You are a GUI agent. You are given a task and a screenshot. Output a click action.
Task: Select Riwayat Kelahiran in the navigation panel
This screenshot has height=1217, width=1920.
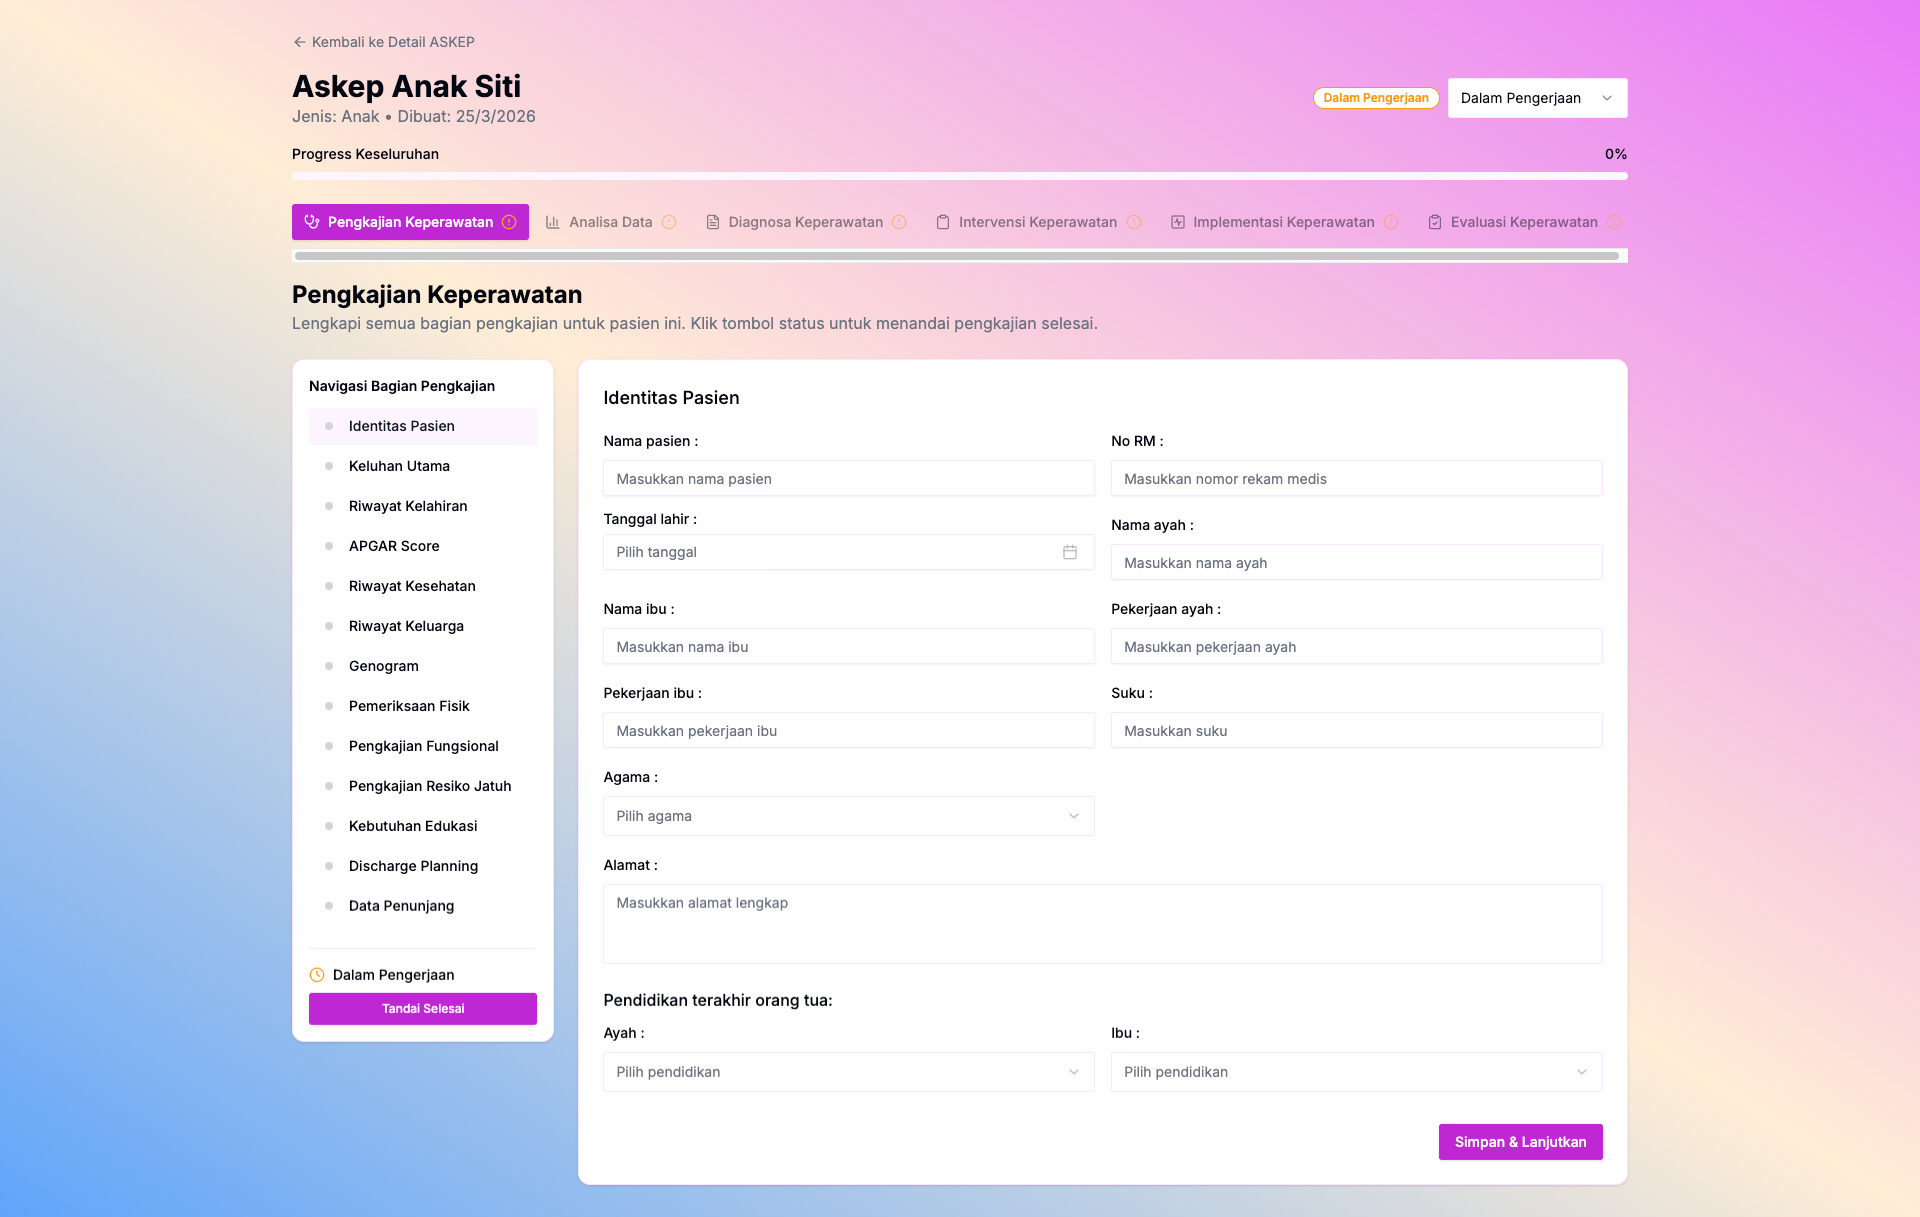[407, 506]
